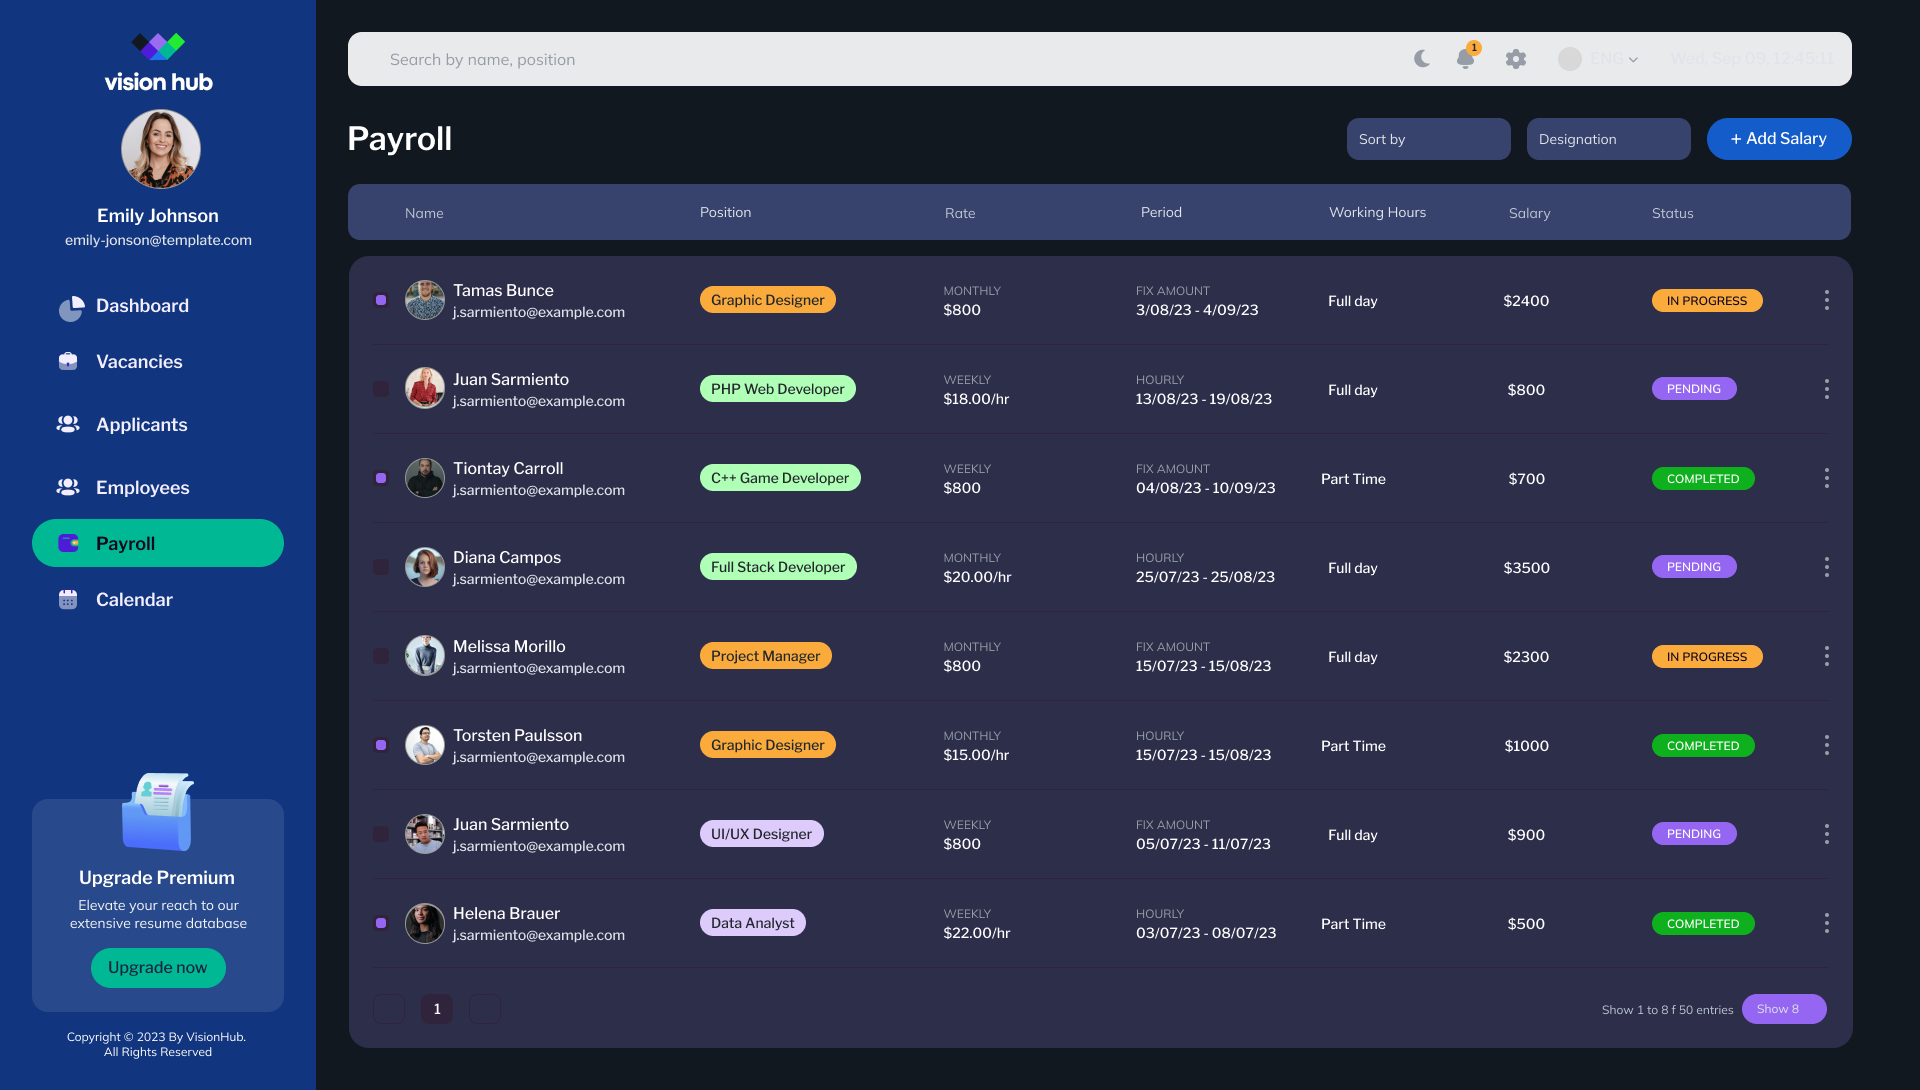Click the Add Salary button
The image size is (1920, 1090).
1778,139
